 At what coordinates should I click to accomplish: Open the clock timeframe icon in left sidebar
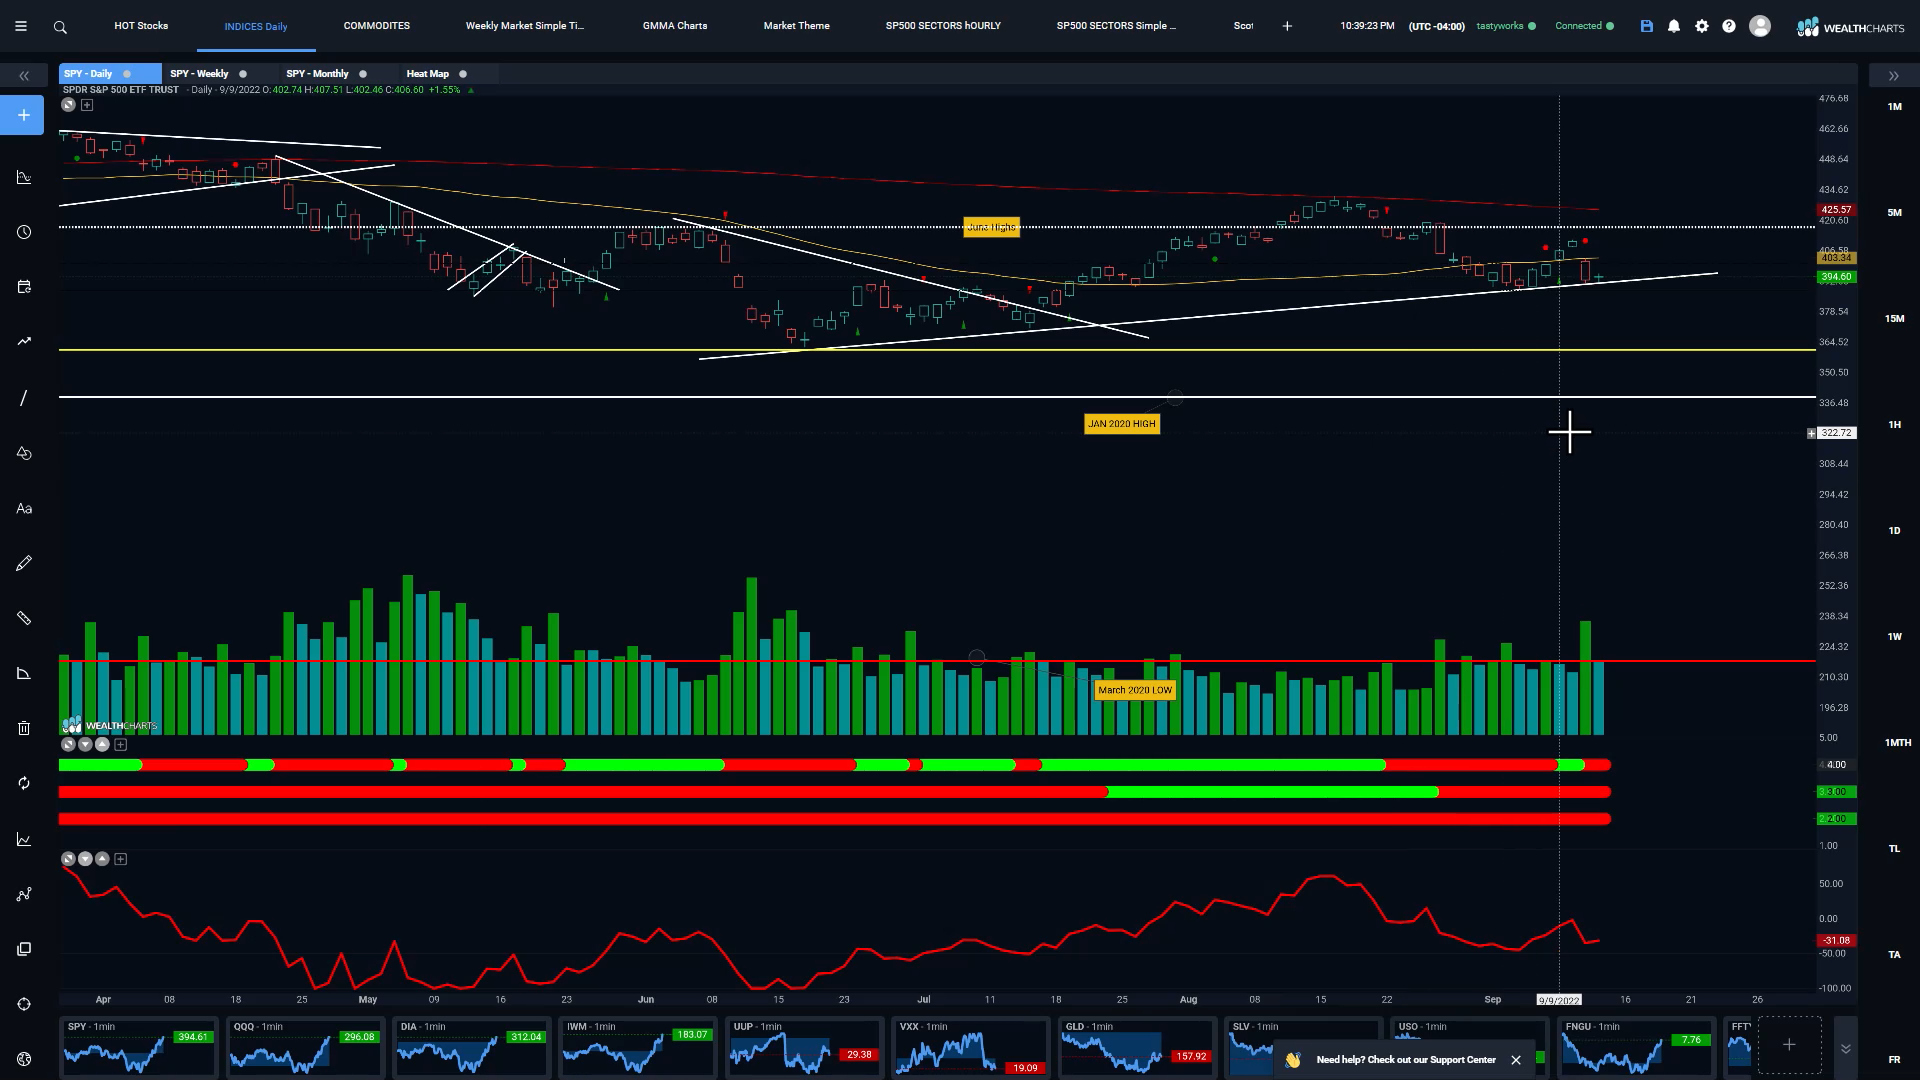point(24,232)
